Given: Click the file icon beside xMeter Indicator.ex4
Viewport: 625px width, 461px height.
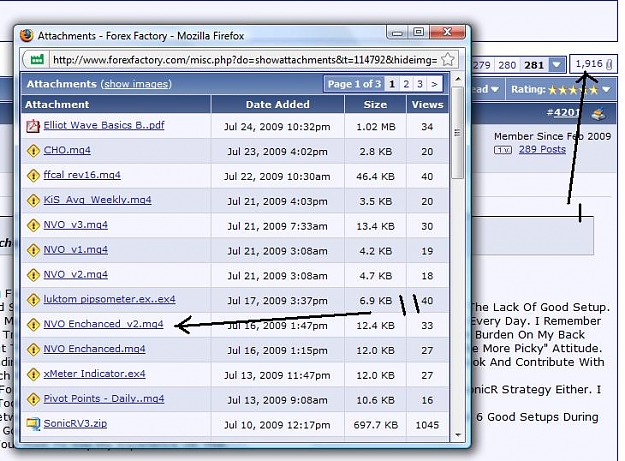Looking at the screenshot, I should tap(33, 375).
